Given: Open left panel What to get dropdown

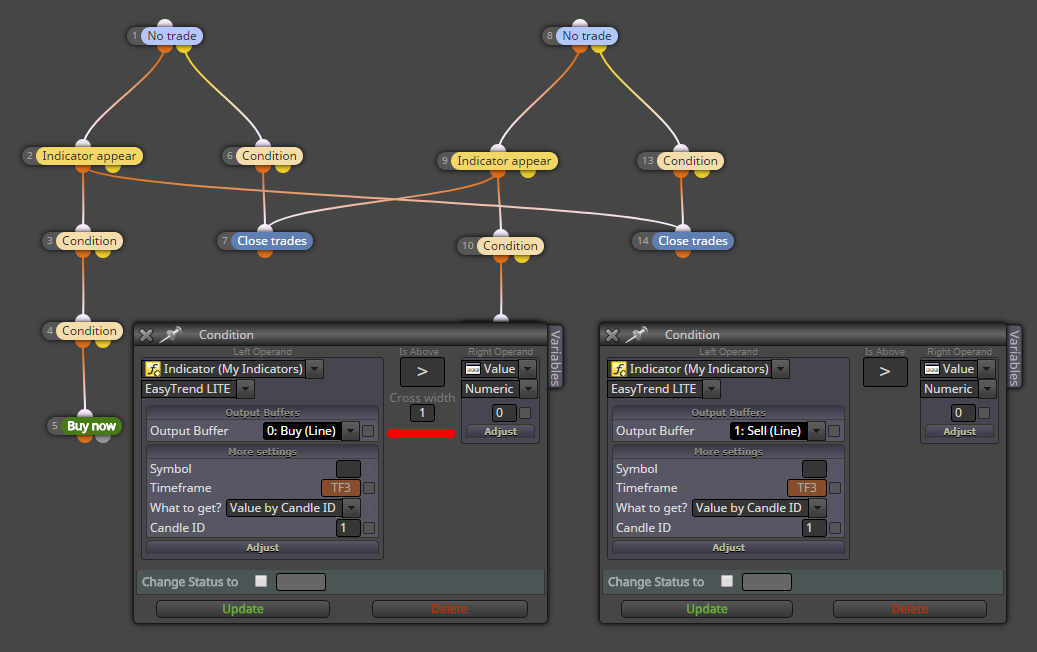Looking at the screenshot, I should pyautogui.click(x=352, y=508).
